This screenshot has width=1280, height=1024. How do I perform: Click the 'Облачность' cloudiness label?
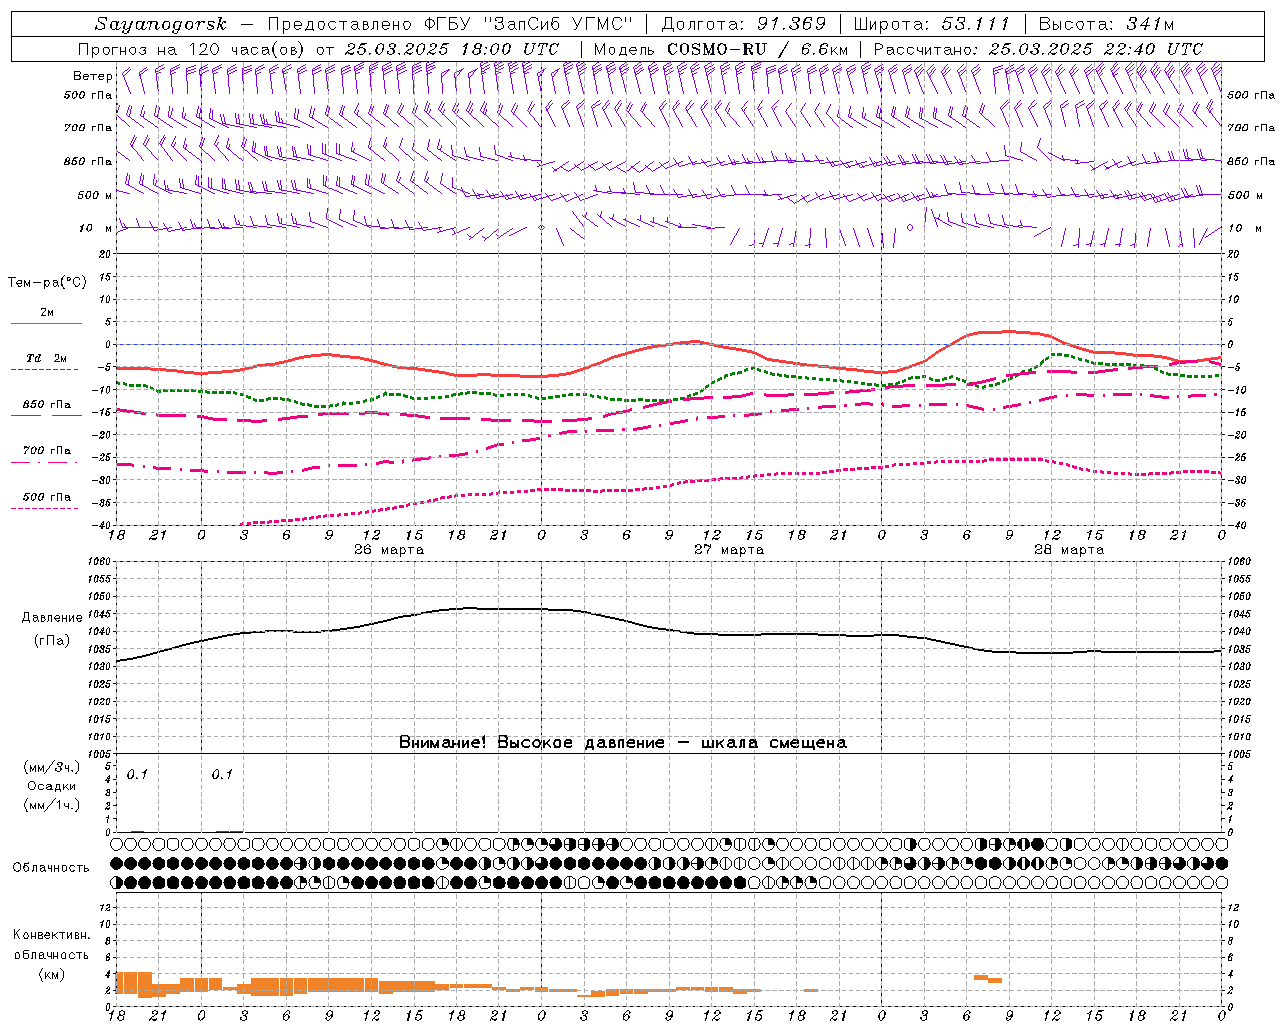point(51,867)
